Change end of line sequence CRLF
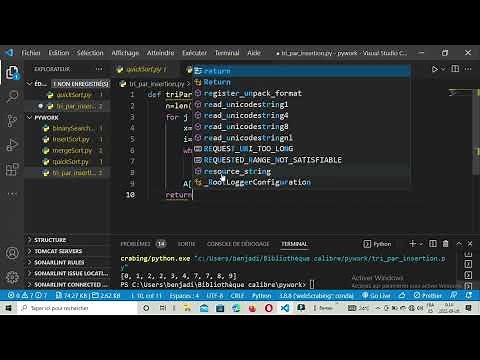This screenshot has height=360, width=480. coord(237,295)
